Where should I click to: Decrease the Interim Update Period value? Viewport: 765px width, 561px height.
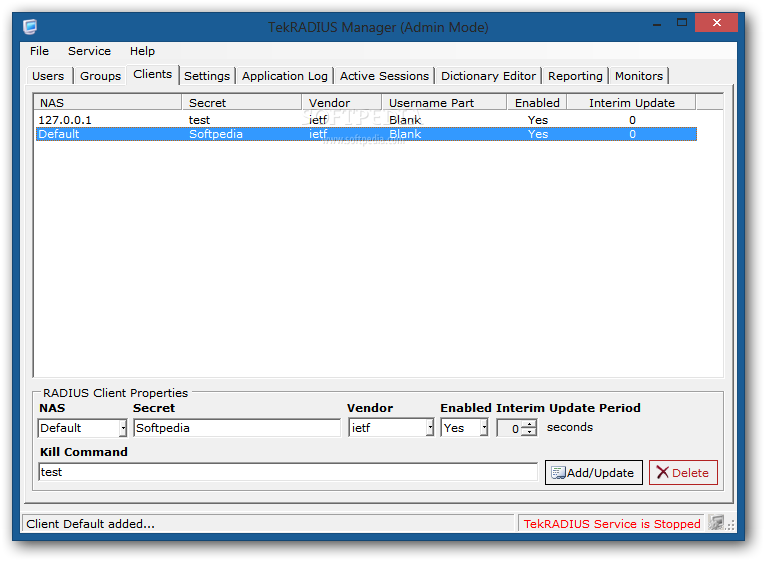(x=530, y=433)
